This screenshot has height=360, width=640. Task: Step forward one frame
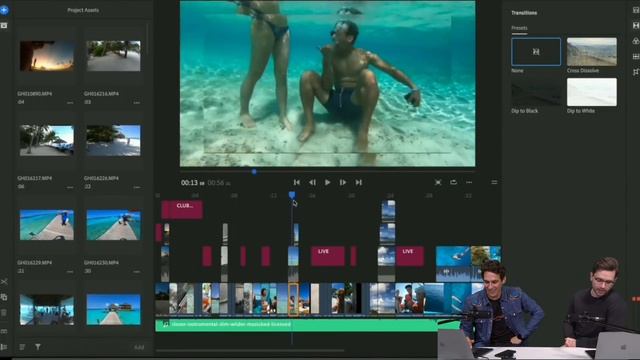point(343,182)
